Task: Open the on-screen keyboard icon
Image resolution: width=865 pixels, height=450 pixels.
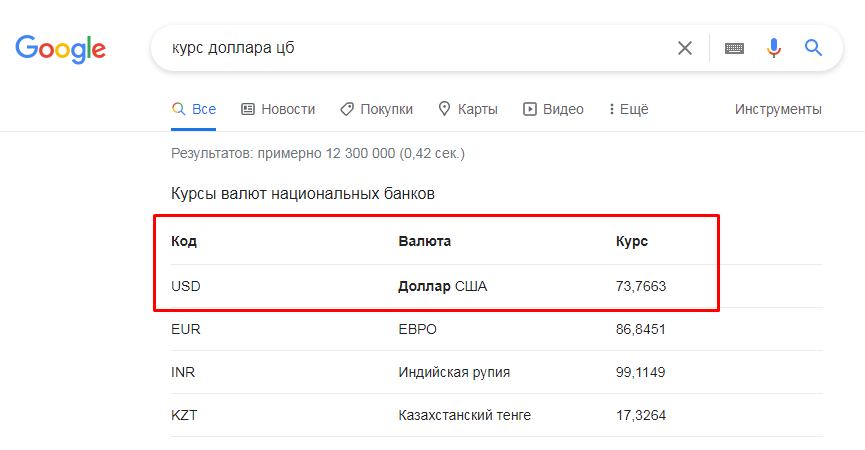Action: point(734,48)
